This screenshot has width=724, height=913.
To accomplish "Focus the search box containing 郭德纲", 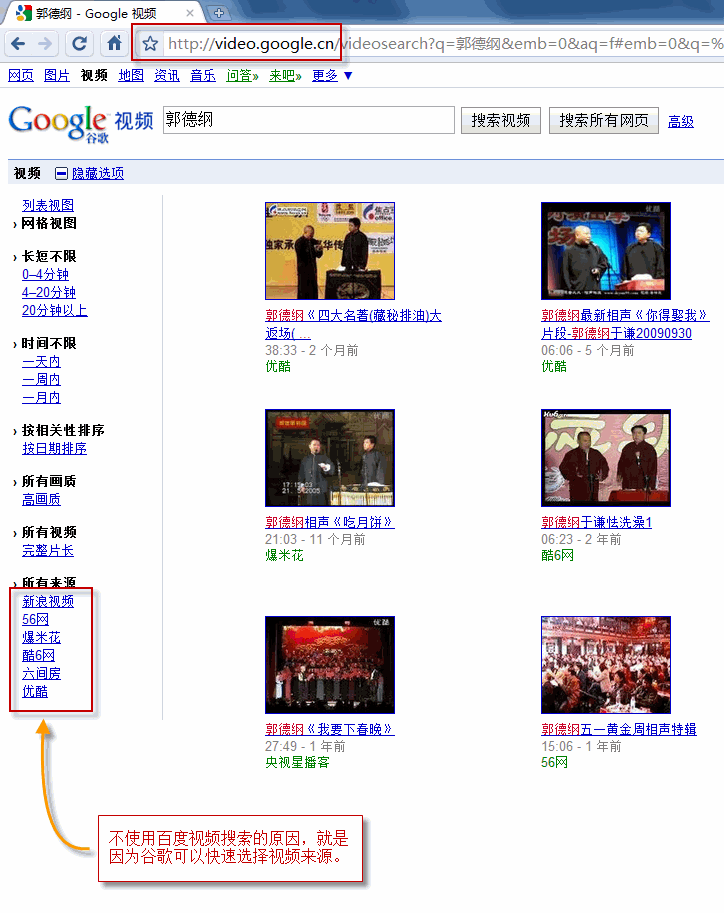I will click(309, 120).
